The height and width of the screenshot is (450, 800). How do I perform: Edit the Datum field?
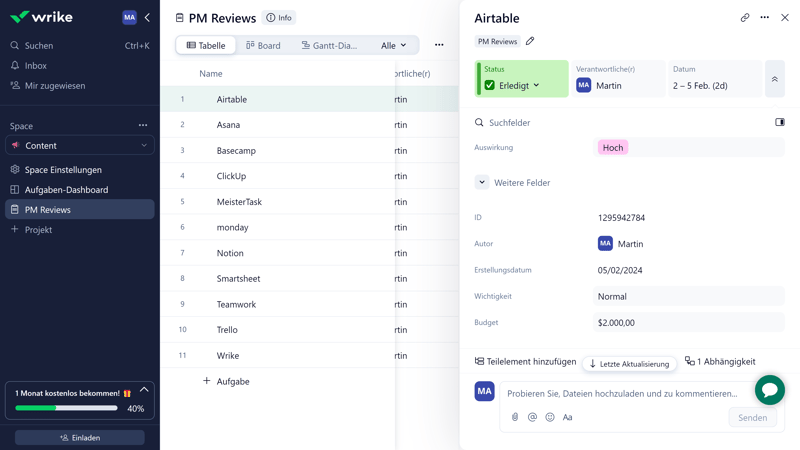[715, 79]
